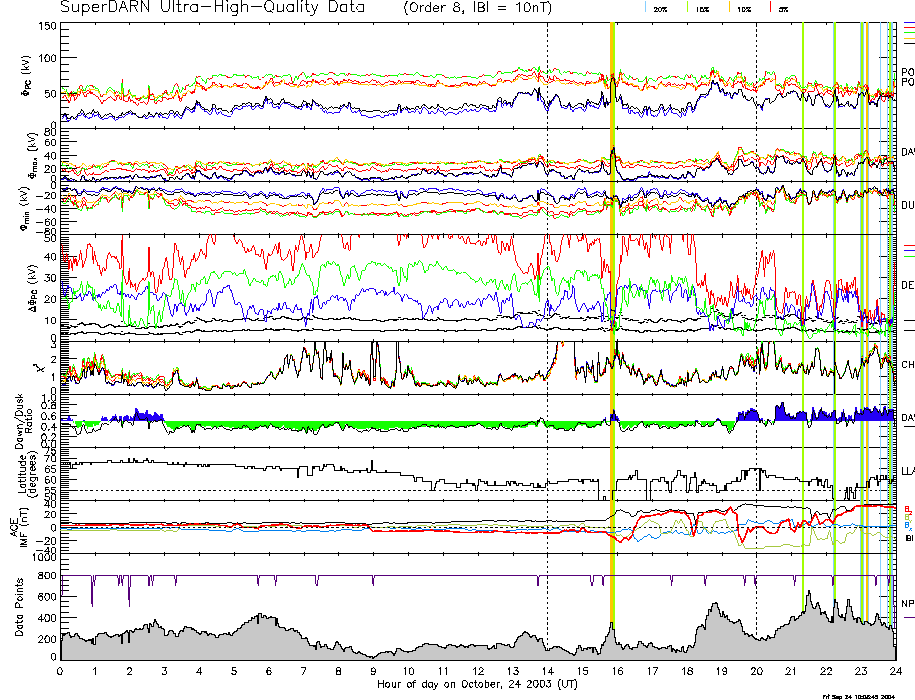Click the black |B| legend entry
This screenshot has height=700, width=915.
pyautogui.click(x=909, y=538)
